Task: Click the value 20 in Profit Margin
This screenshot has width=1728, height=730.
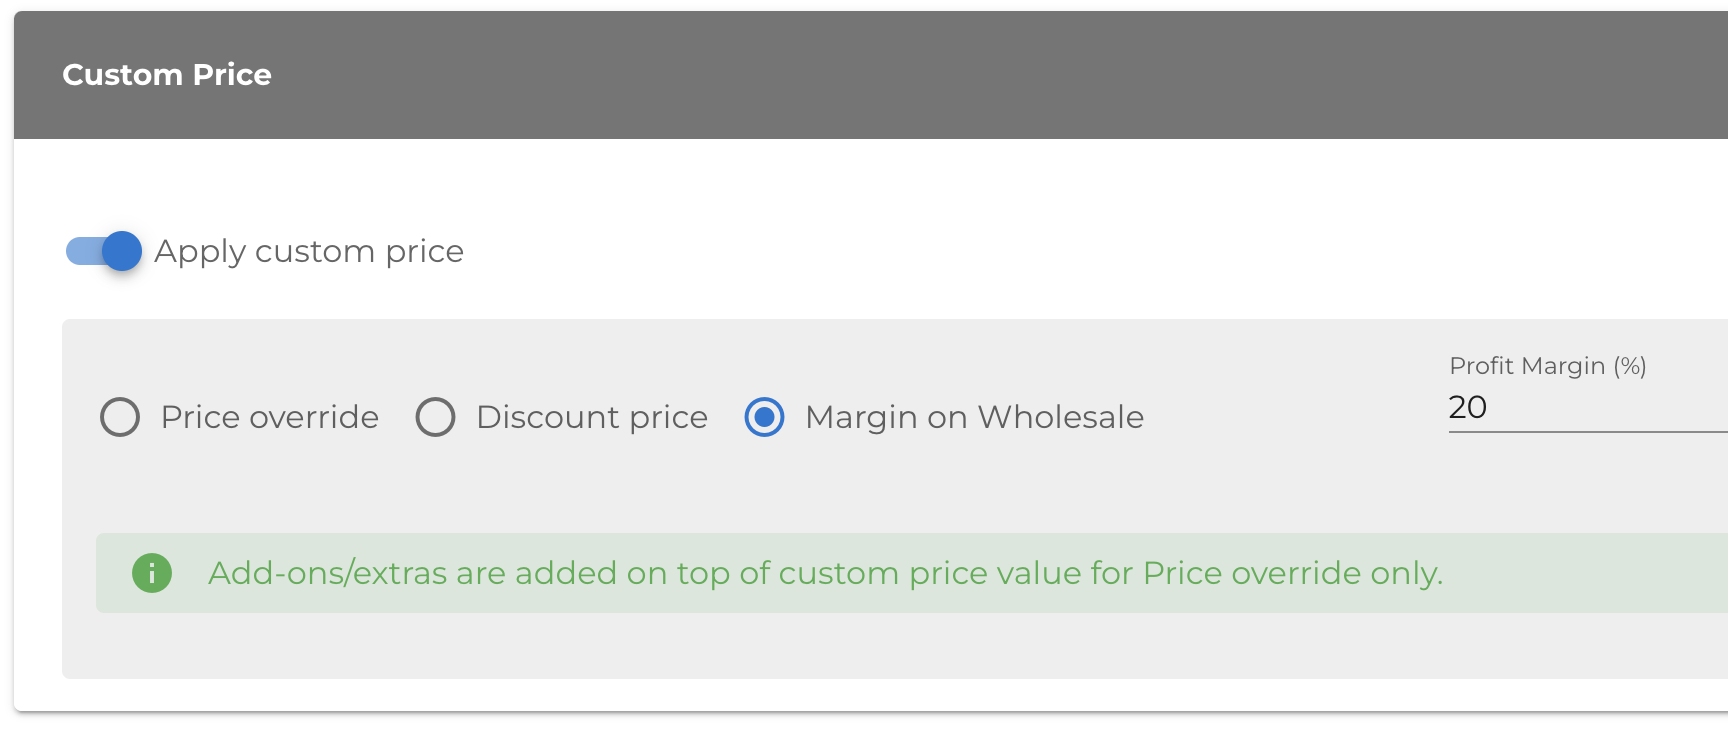Action: point(1468,407)
